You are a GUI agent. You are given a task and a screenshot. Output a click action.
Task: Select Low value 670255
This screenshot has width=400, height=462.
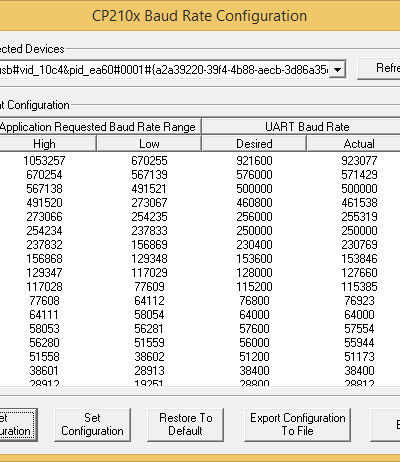[149, 161]
